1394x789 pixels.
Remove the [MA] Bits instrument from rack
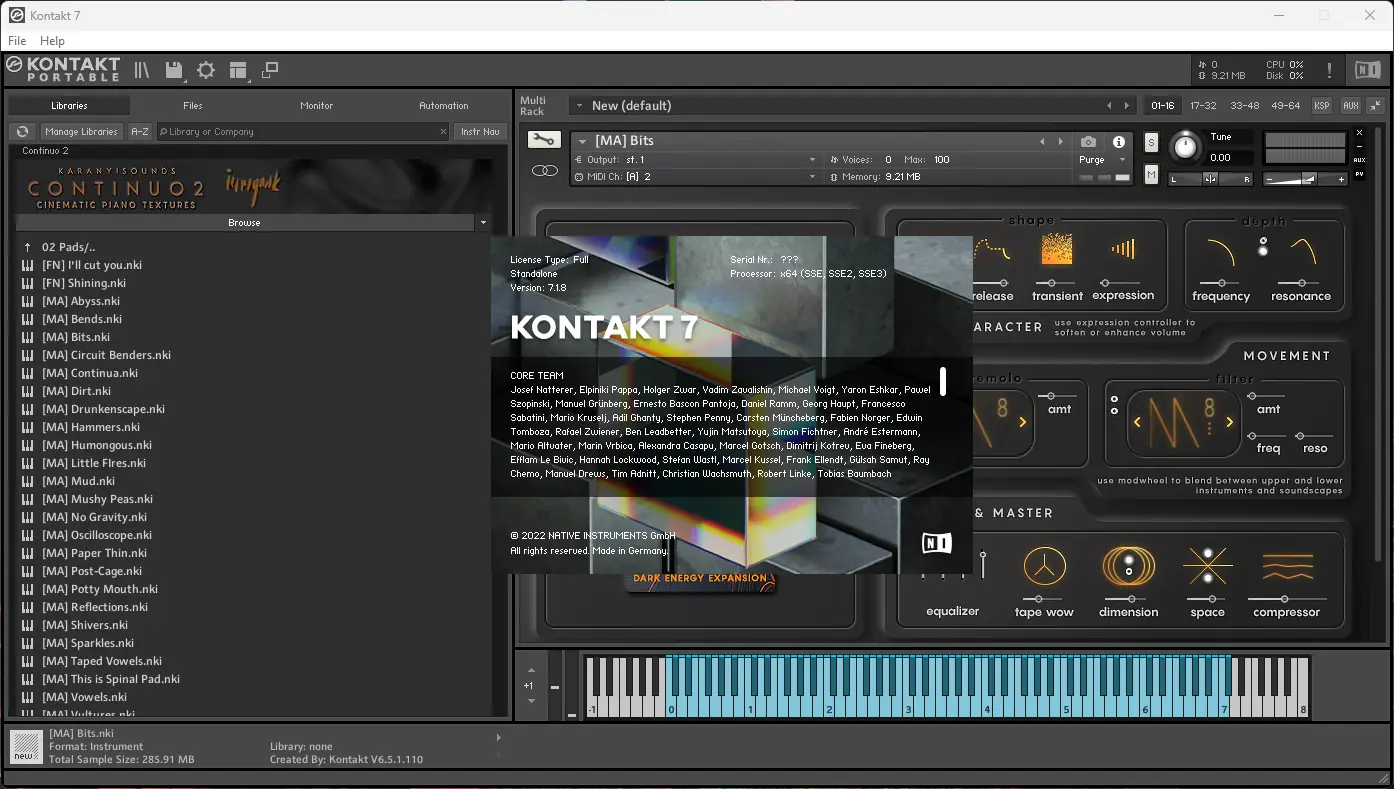[x=1359, y=133]
